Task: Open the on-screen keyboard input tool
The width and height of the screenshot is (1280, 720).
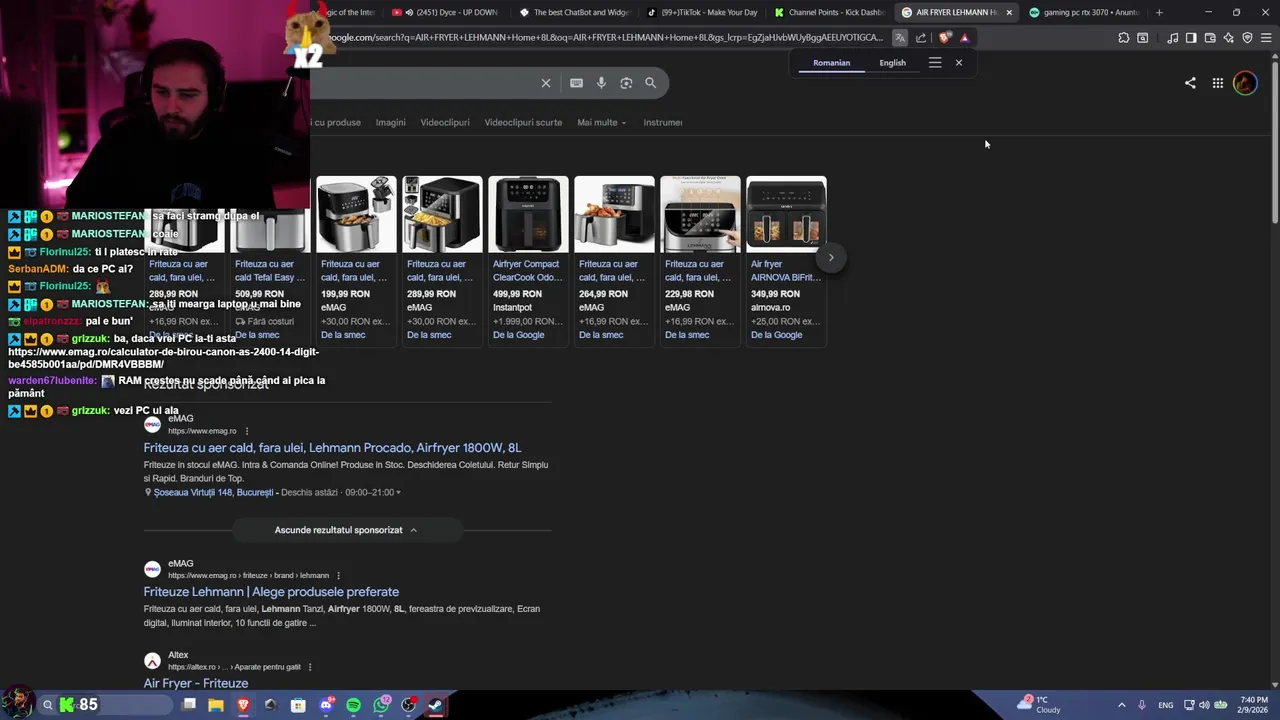Action: click(x=576, y=83)
